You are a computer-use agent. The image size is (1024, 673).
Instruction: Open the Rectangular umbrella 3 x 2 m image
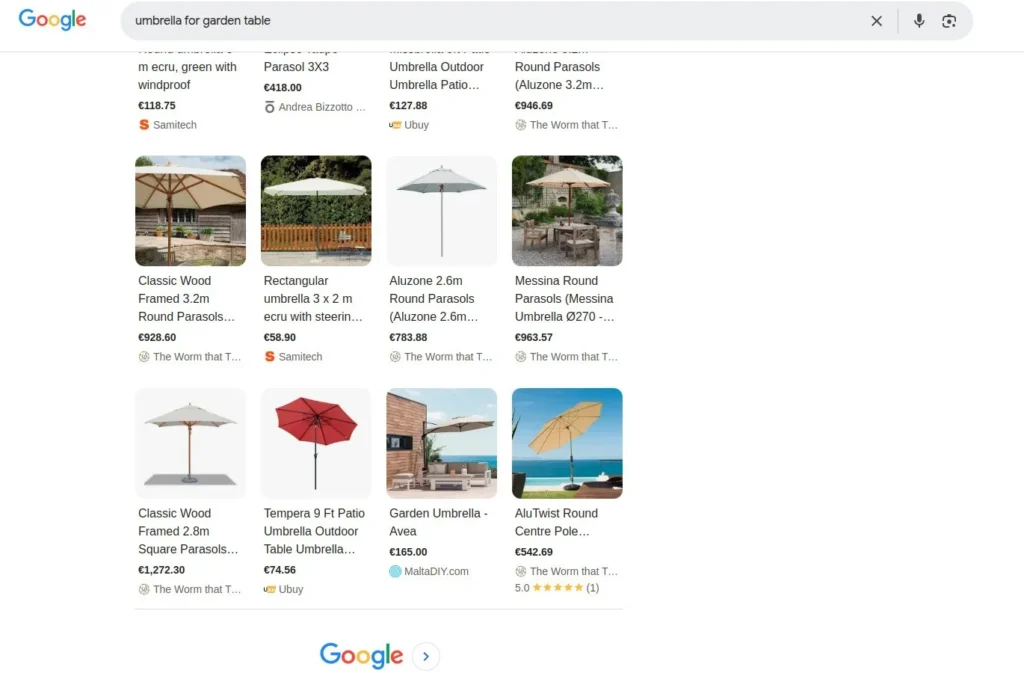pos(316,211)
